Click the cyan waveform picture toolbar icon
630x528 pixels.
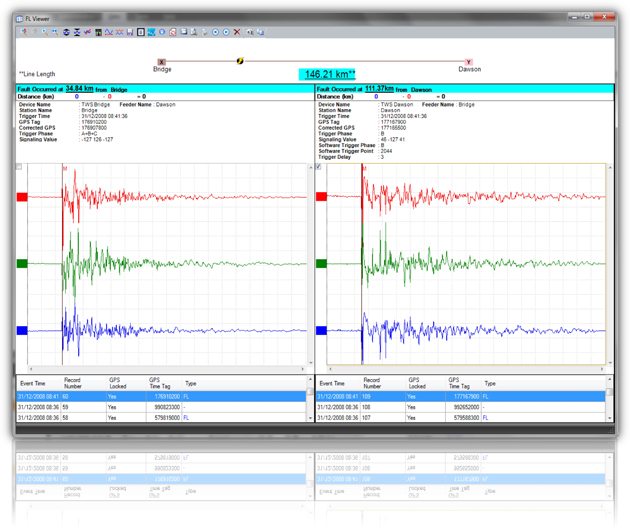tap(151, 32)
